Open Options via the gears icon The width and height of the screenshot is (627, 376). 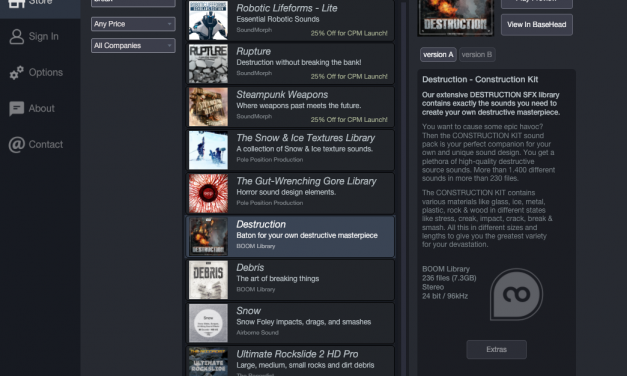click(x=17, y=72)
